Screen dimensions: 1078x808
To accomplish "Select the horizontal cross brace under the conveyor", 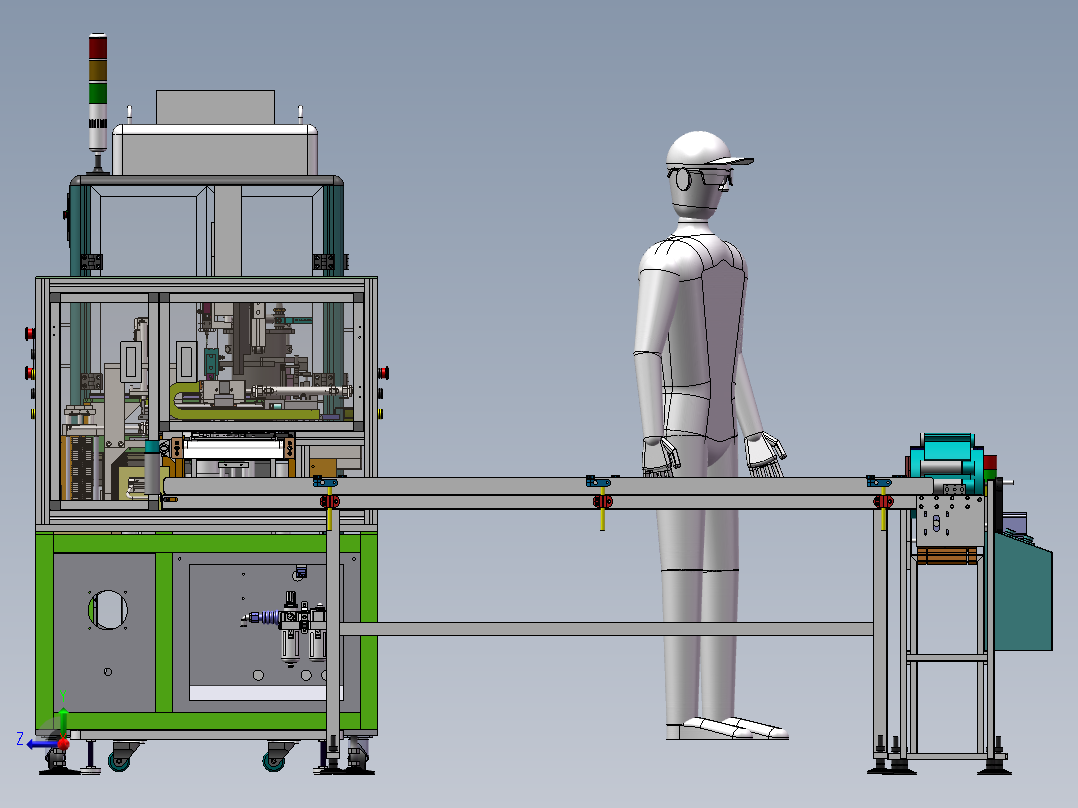I will [x=606, y=629].
